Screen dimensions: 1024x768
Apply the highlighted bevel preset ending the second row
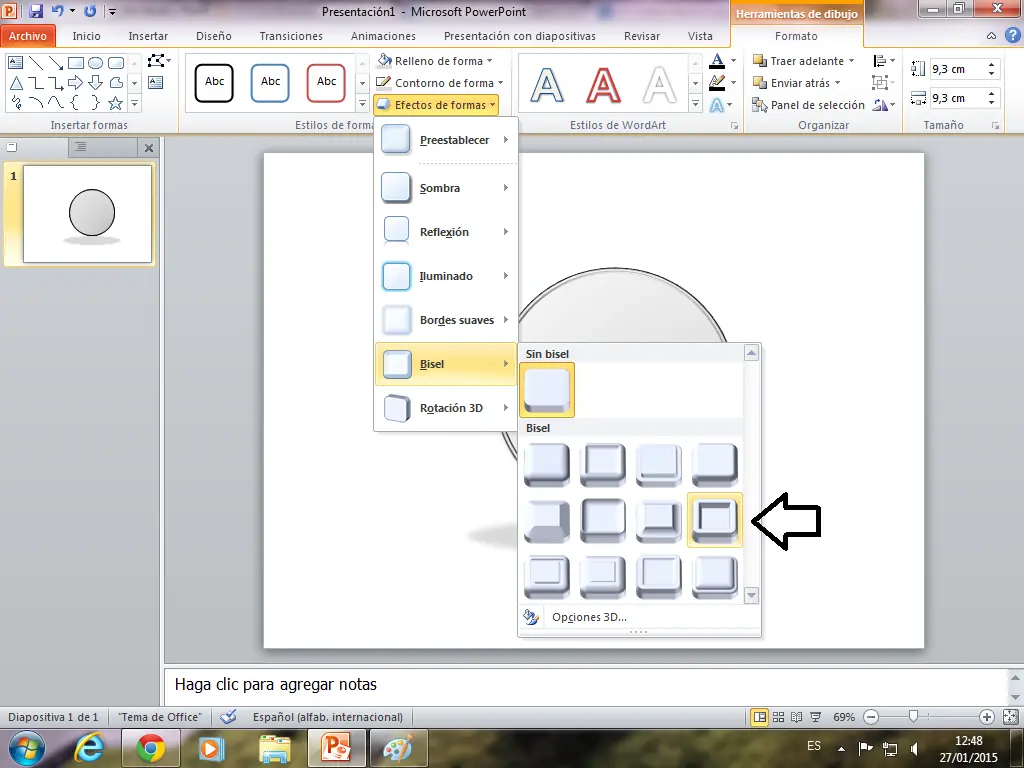point(714,520)
